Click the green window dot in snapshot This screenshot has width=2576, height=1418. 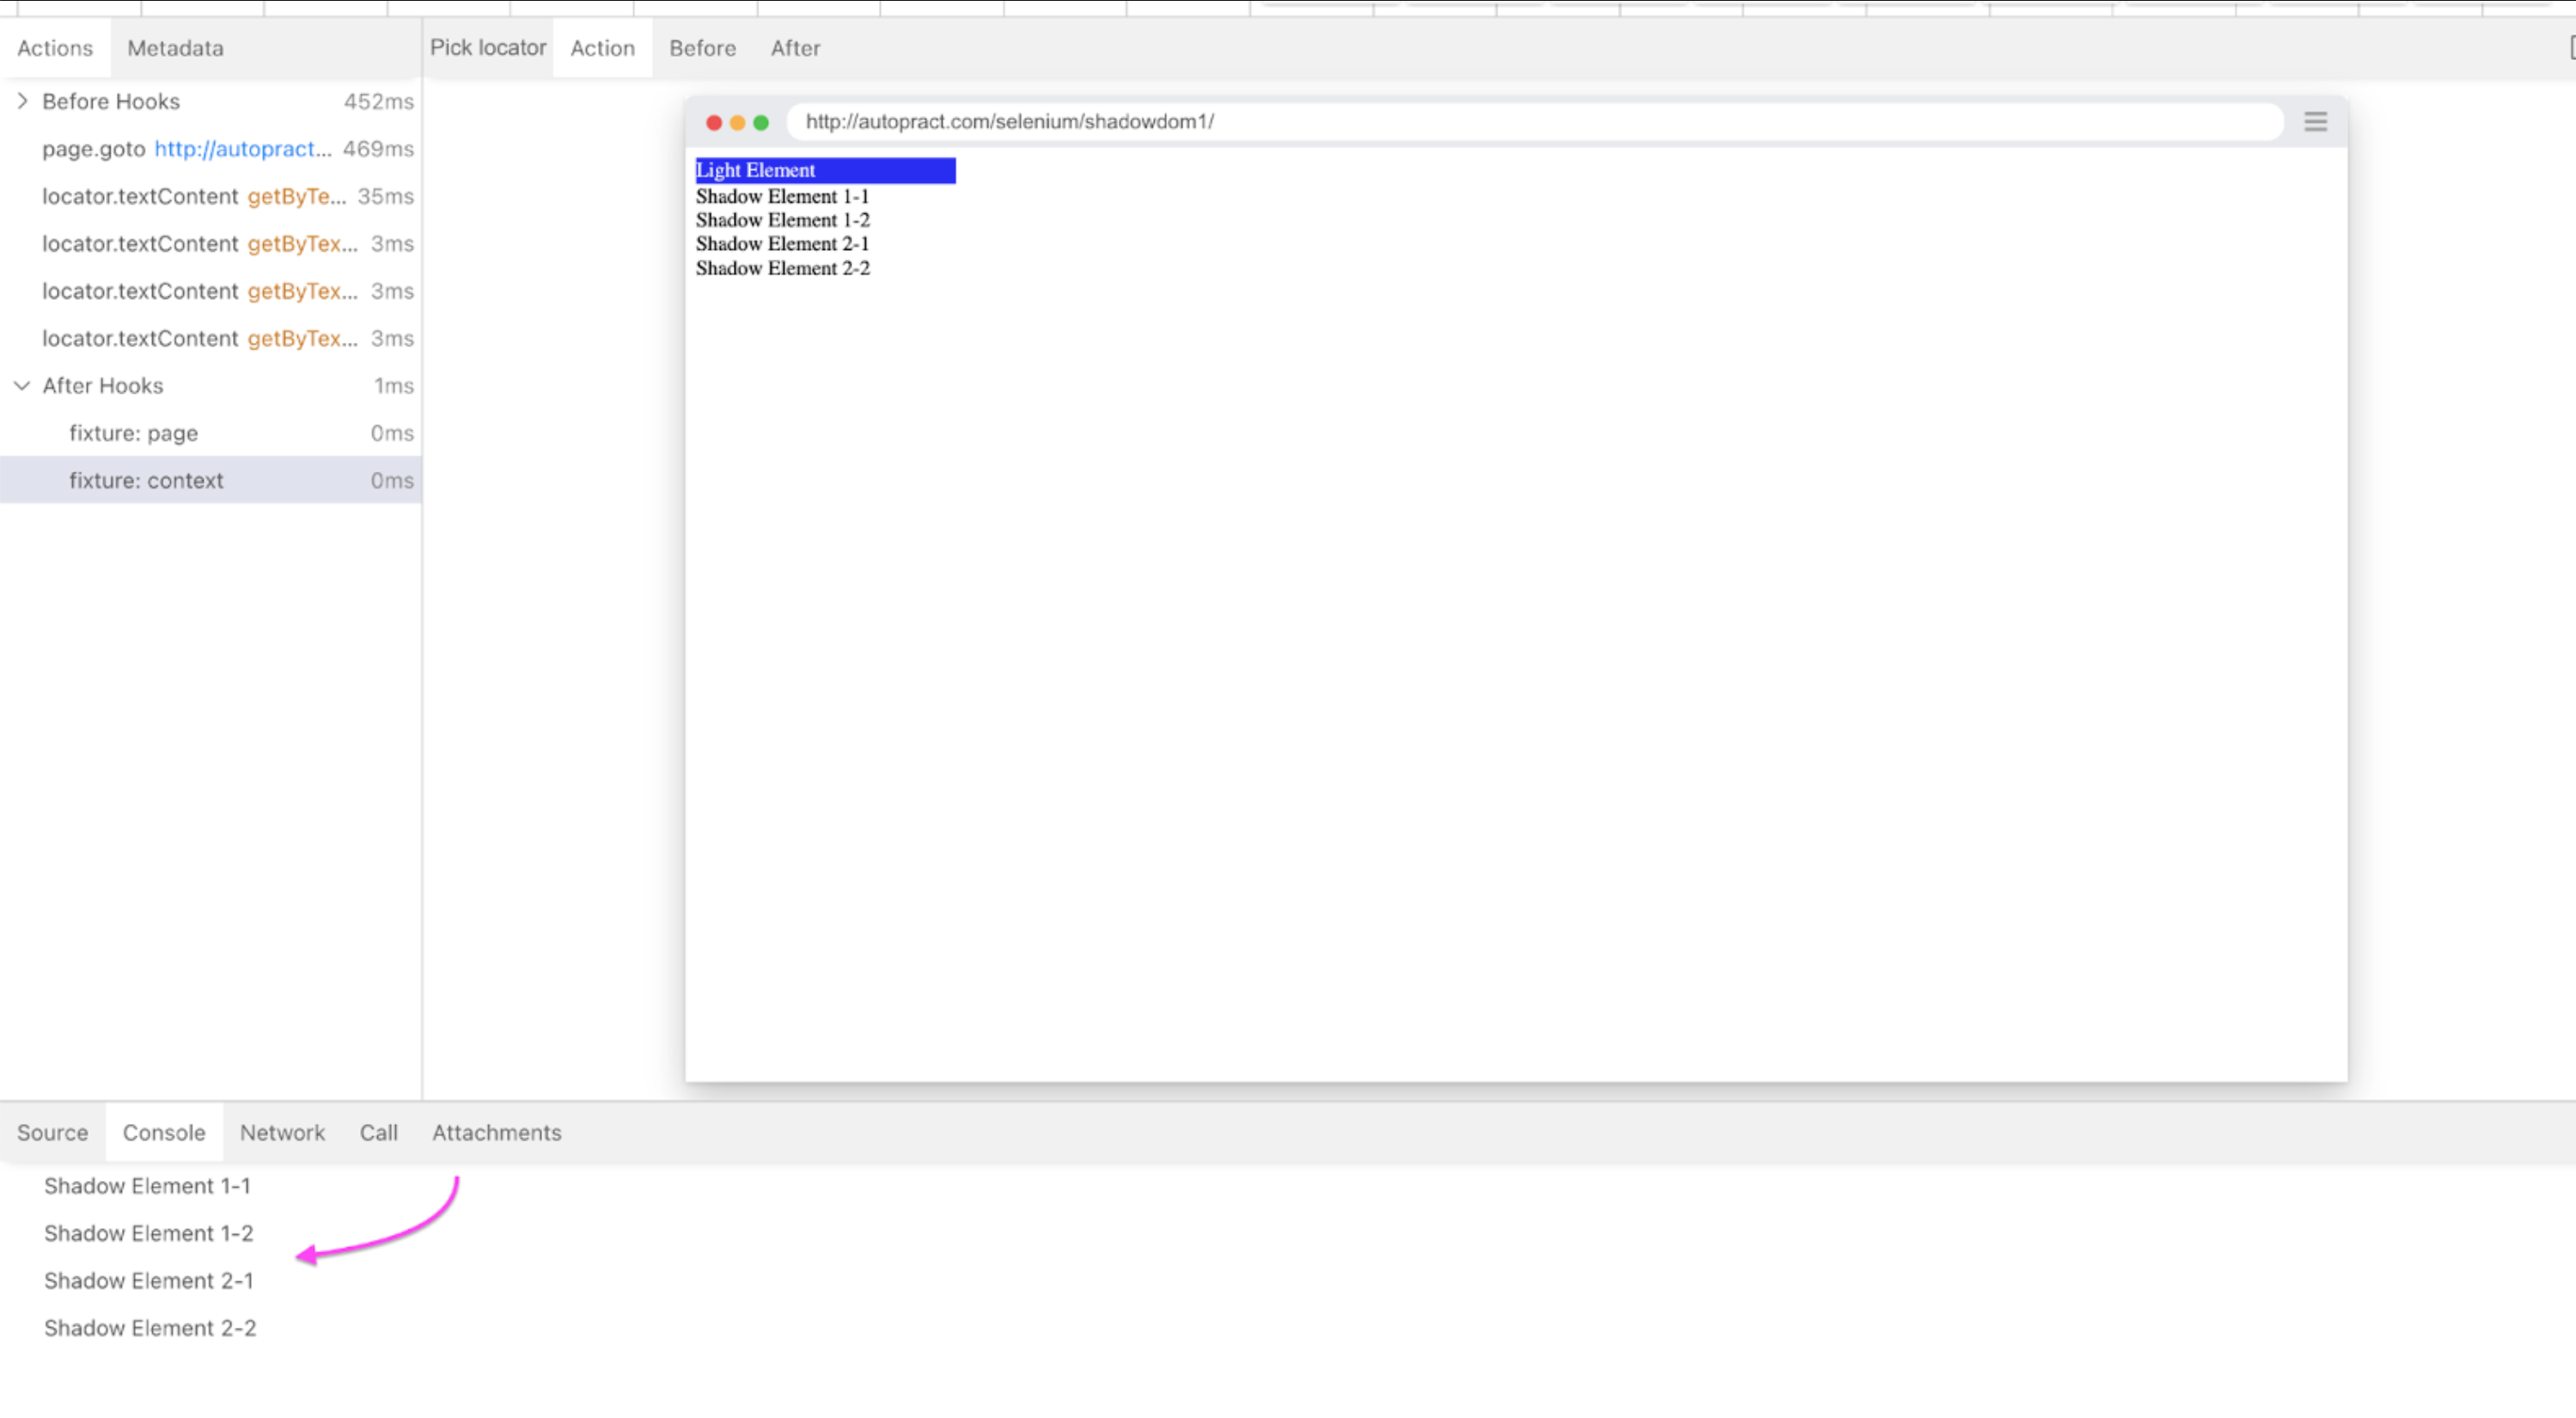(761, 122)
